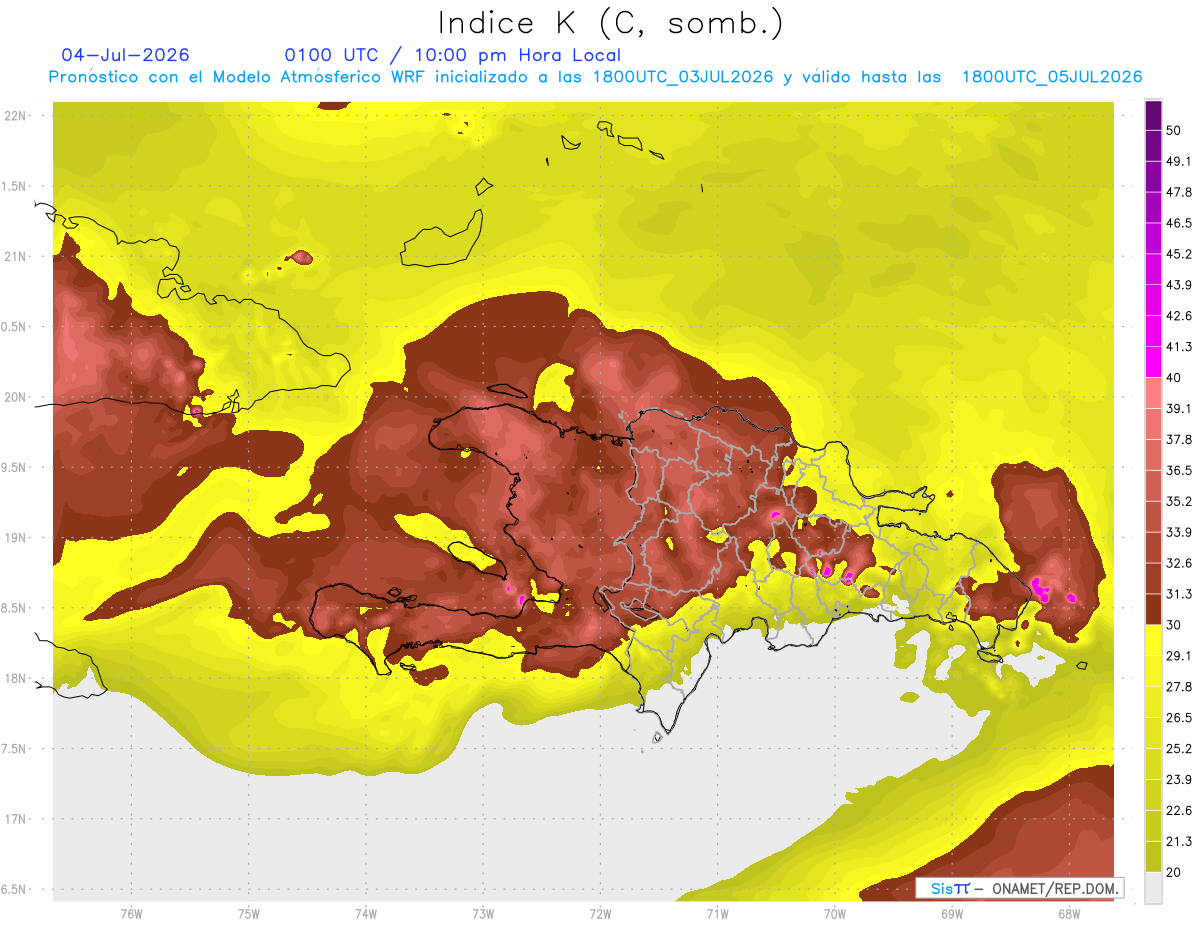The image size is (1200, 927).
Task: Click the dark purple swatch above 50
Action: click(1153, 114)
